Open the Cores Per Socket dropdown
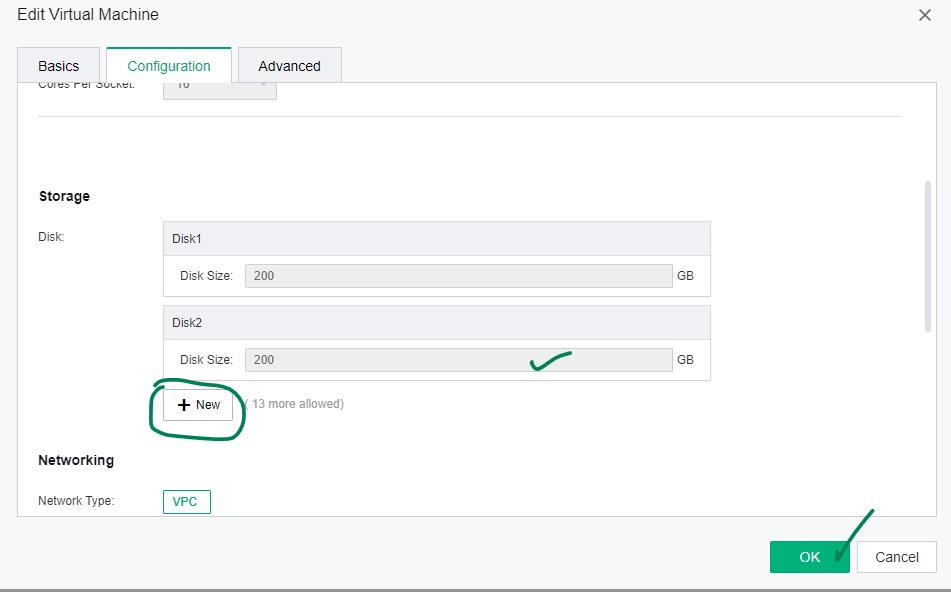 (220, 91)
